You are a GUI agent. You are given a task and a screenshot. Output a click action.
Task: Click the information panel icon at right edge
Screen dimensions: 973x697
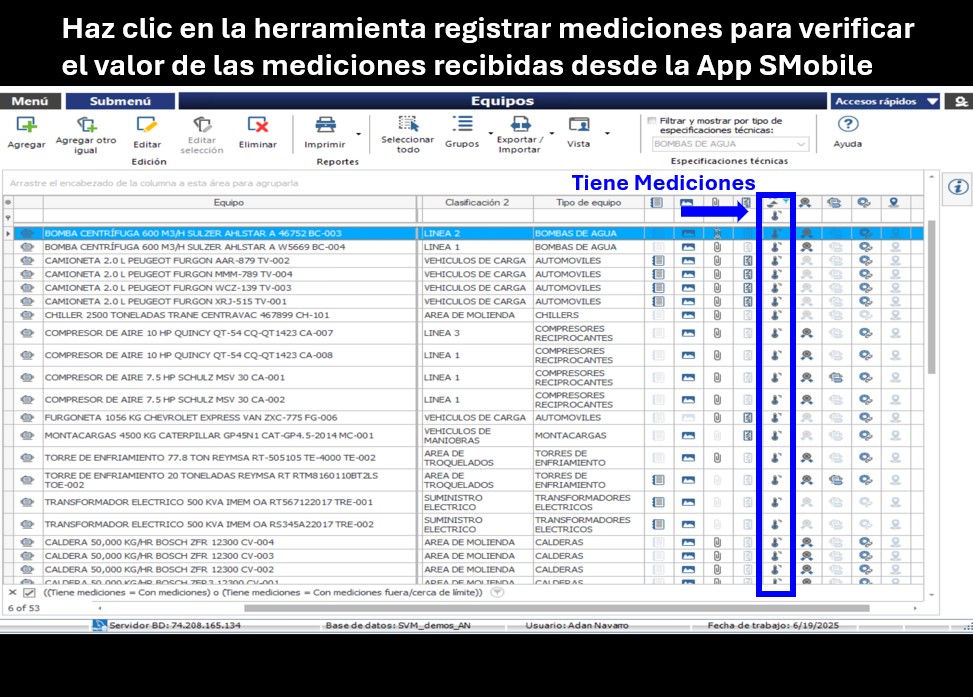point(957,186)
